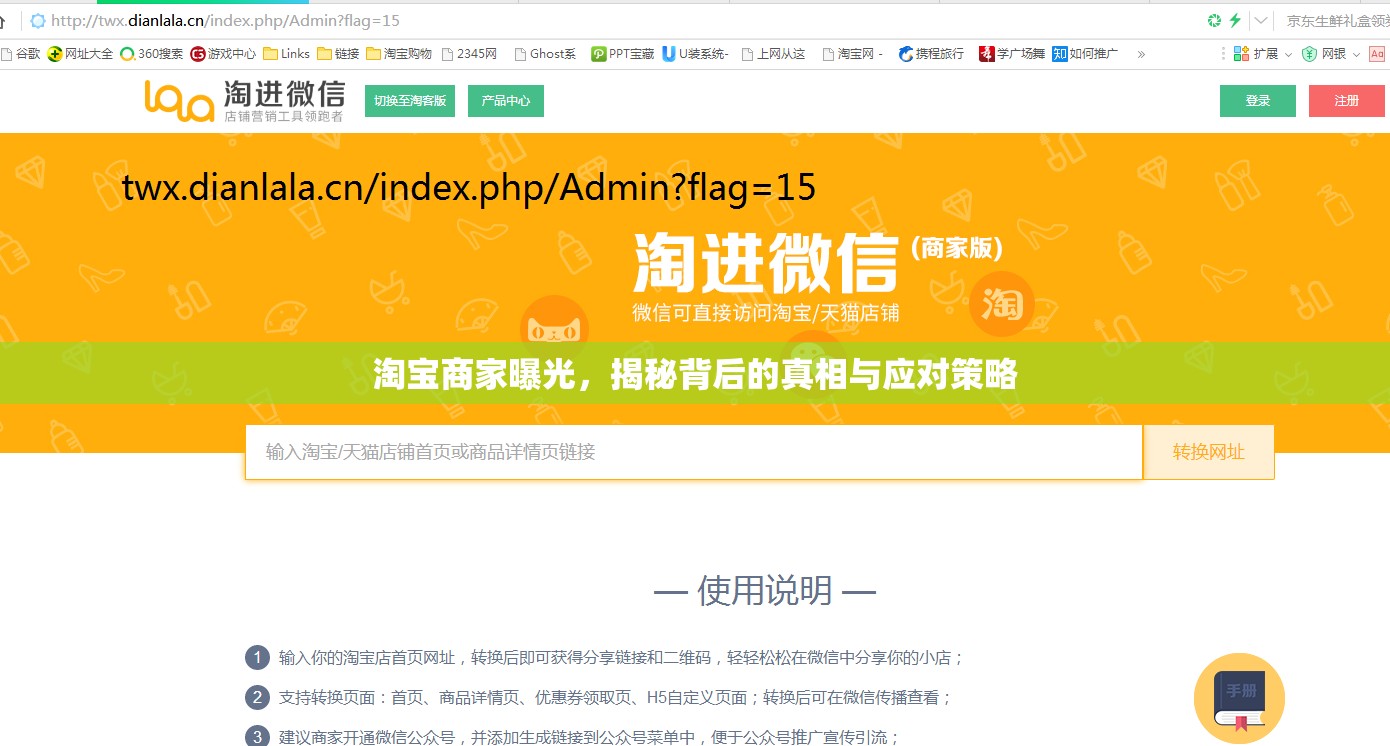The image size is (1390, 746).
Task: Click instruction step 1 about 淘宝店首页网址
Action: (605, 658)
